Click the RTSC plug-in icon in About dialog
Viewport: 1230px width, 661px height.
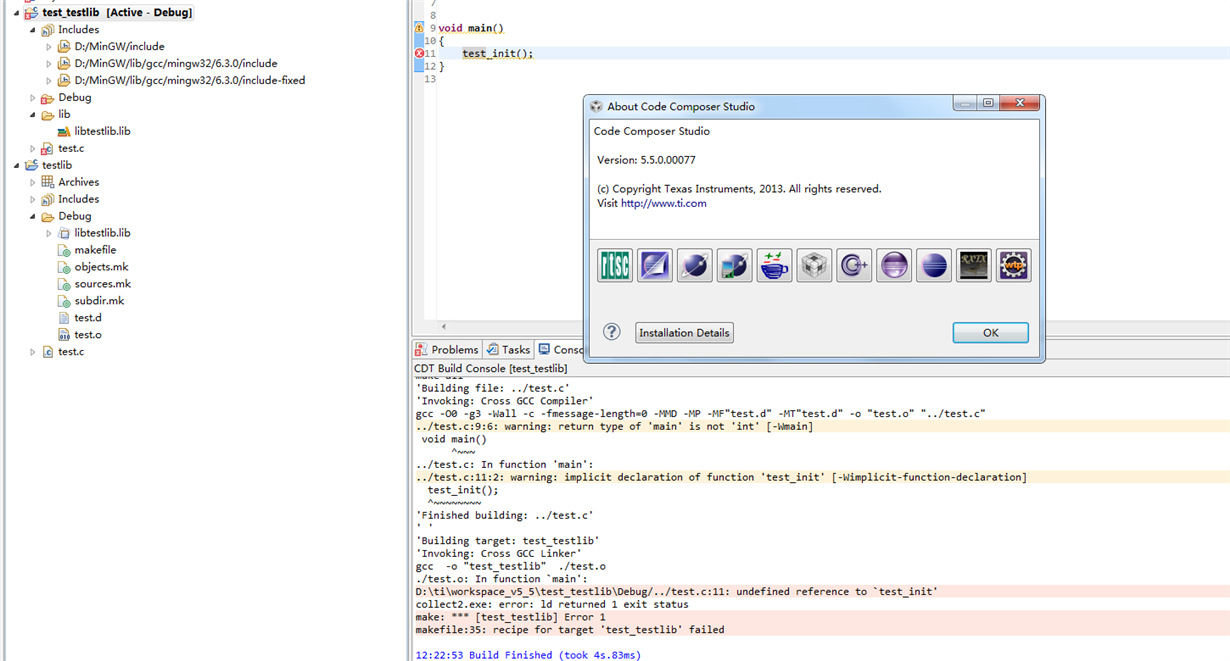(x=615, y=265)
